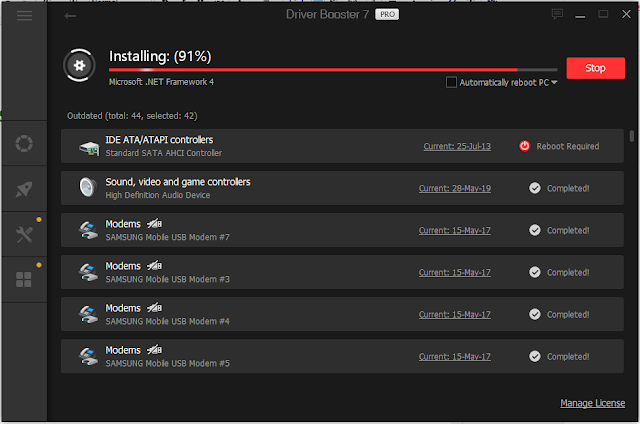The height and width of the screenshot is (424, 640).
Task: Click the PRO badge in the title
Action: pyautogui.click(x=387, y=15)
